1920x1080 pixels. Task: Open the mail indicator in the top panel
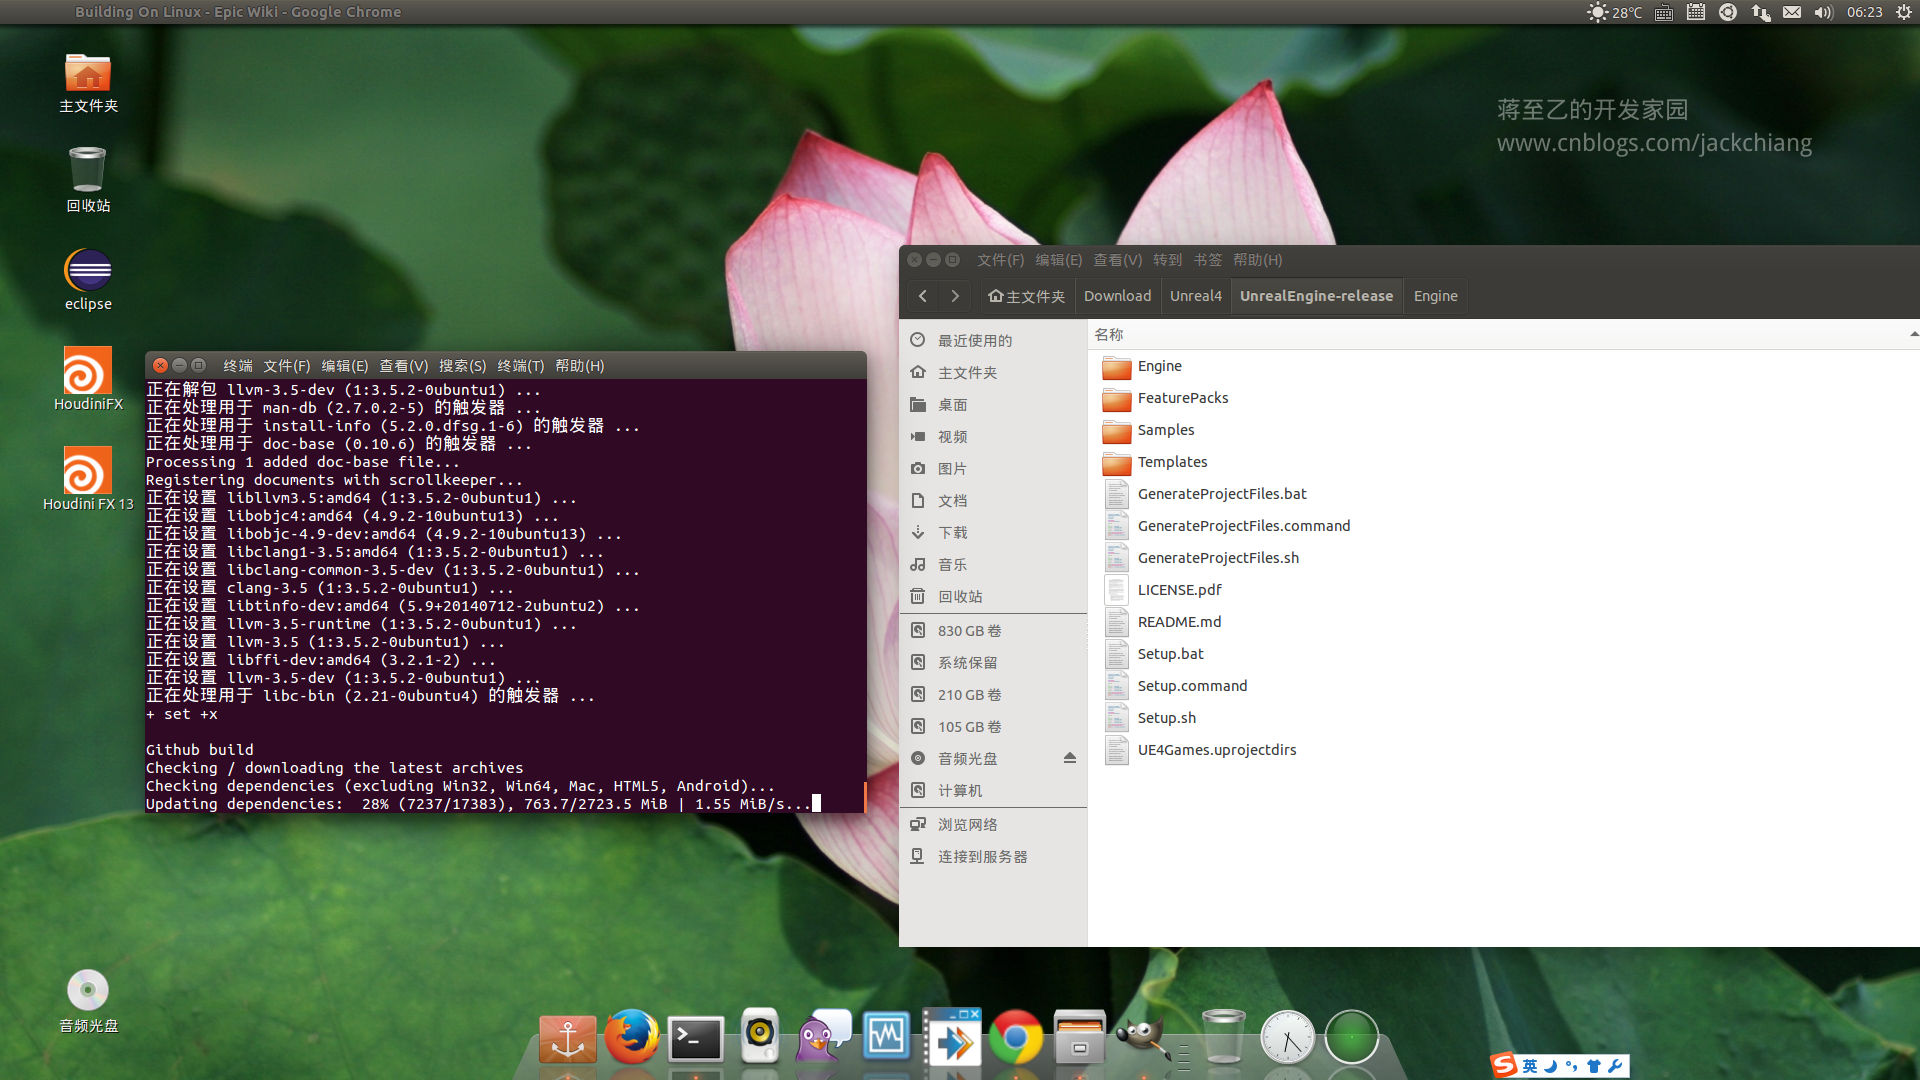coord(1792,12)
